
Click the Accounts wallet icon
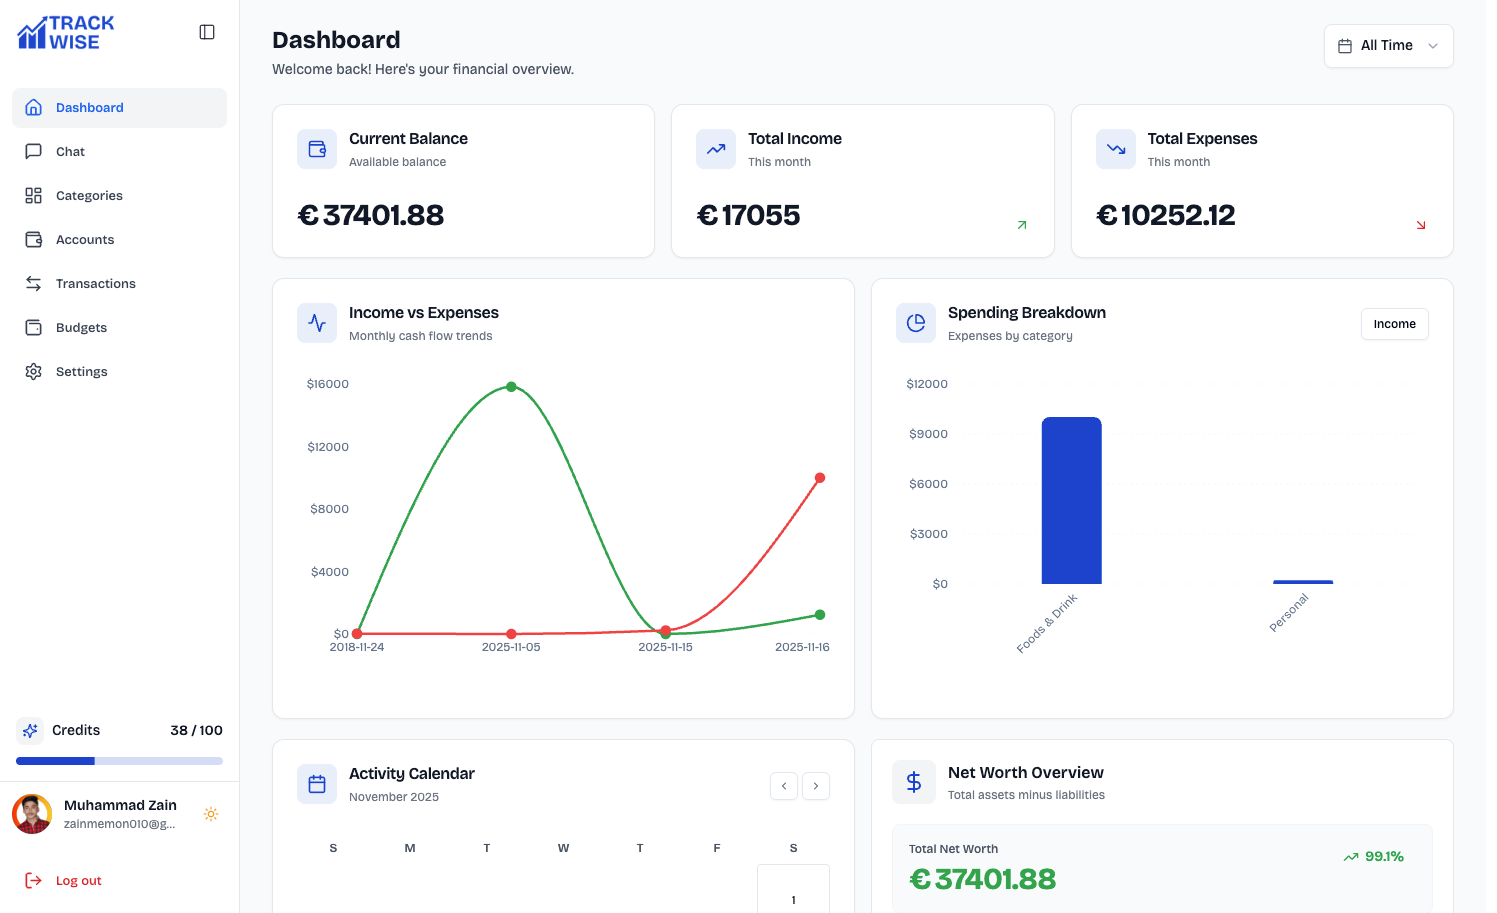33,239
